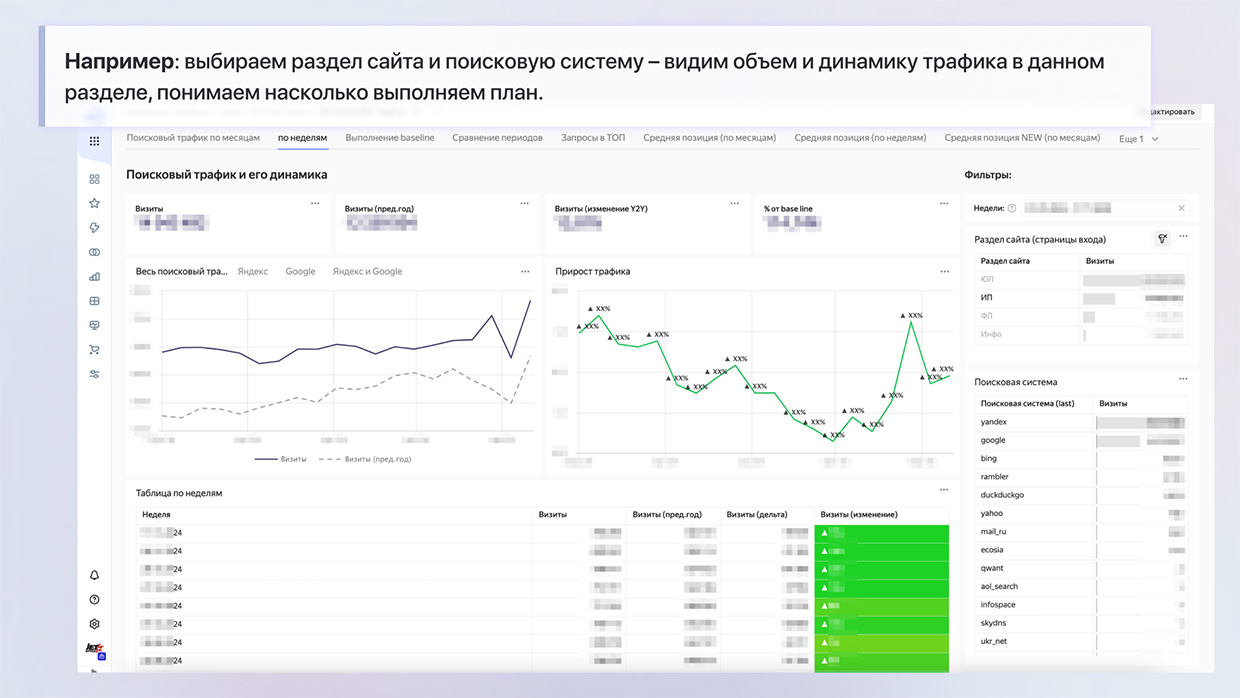Click the Недели filter value field

(1095, 208)
